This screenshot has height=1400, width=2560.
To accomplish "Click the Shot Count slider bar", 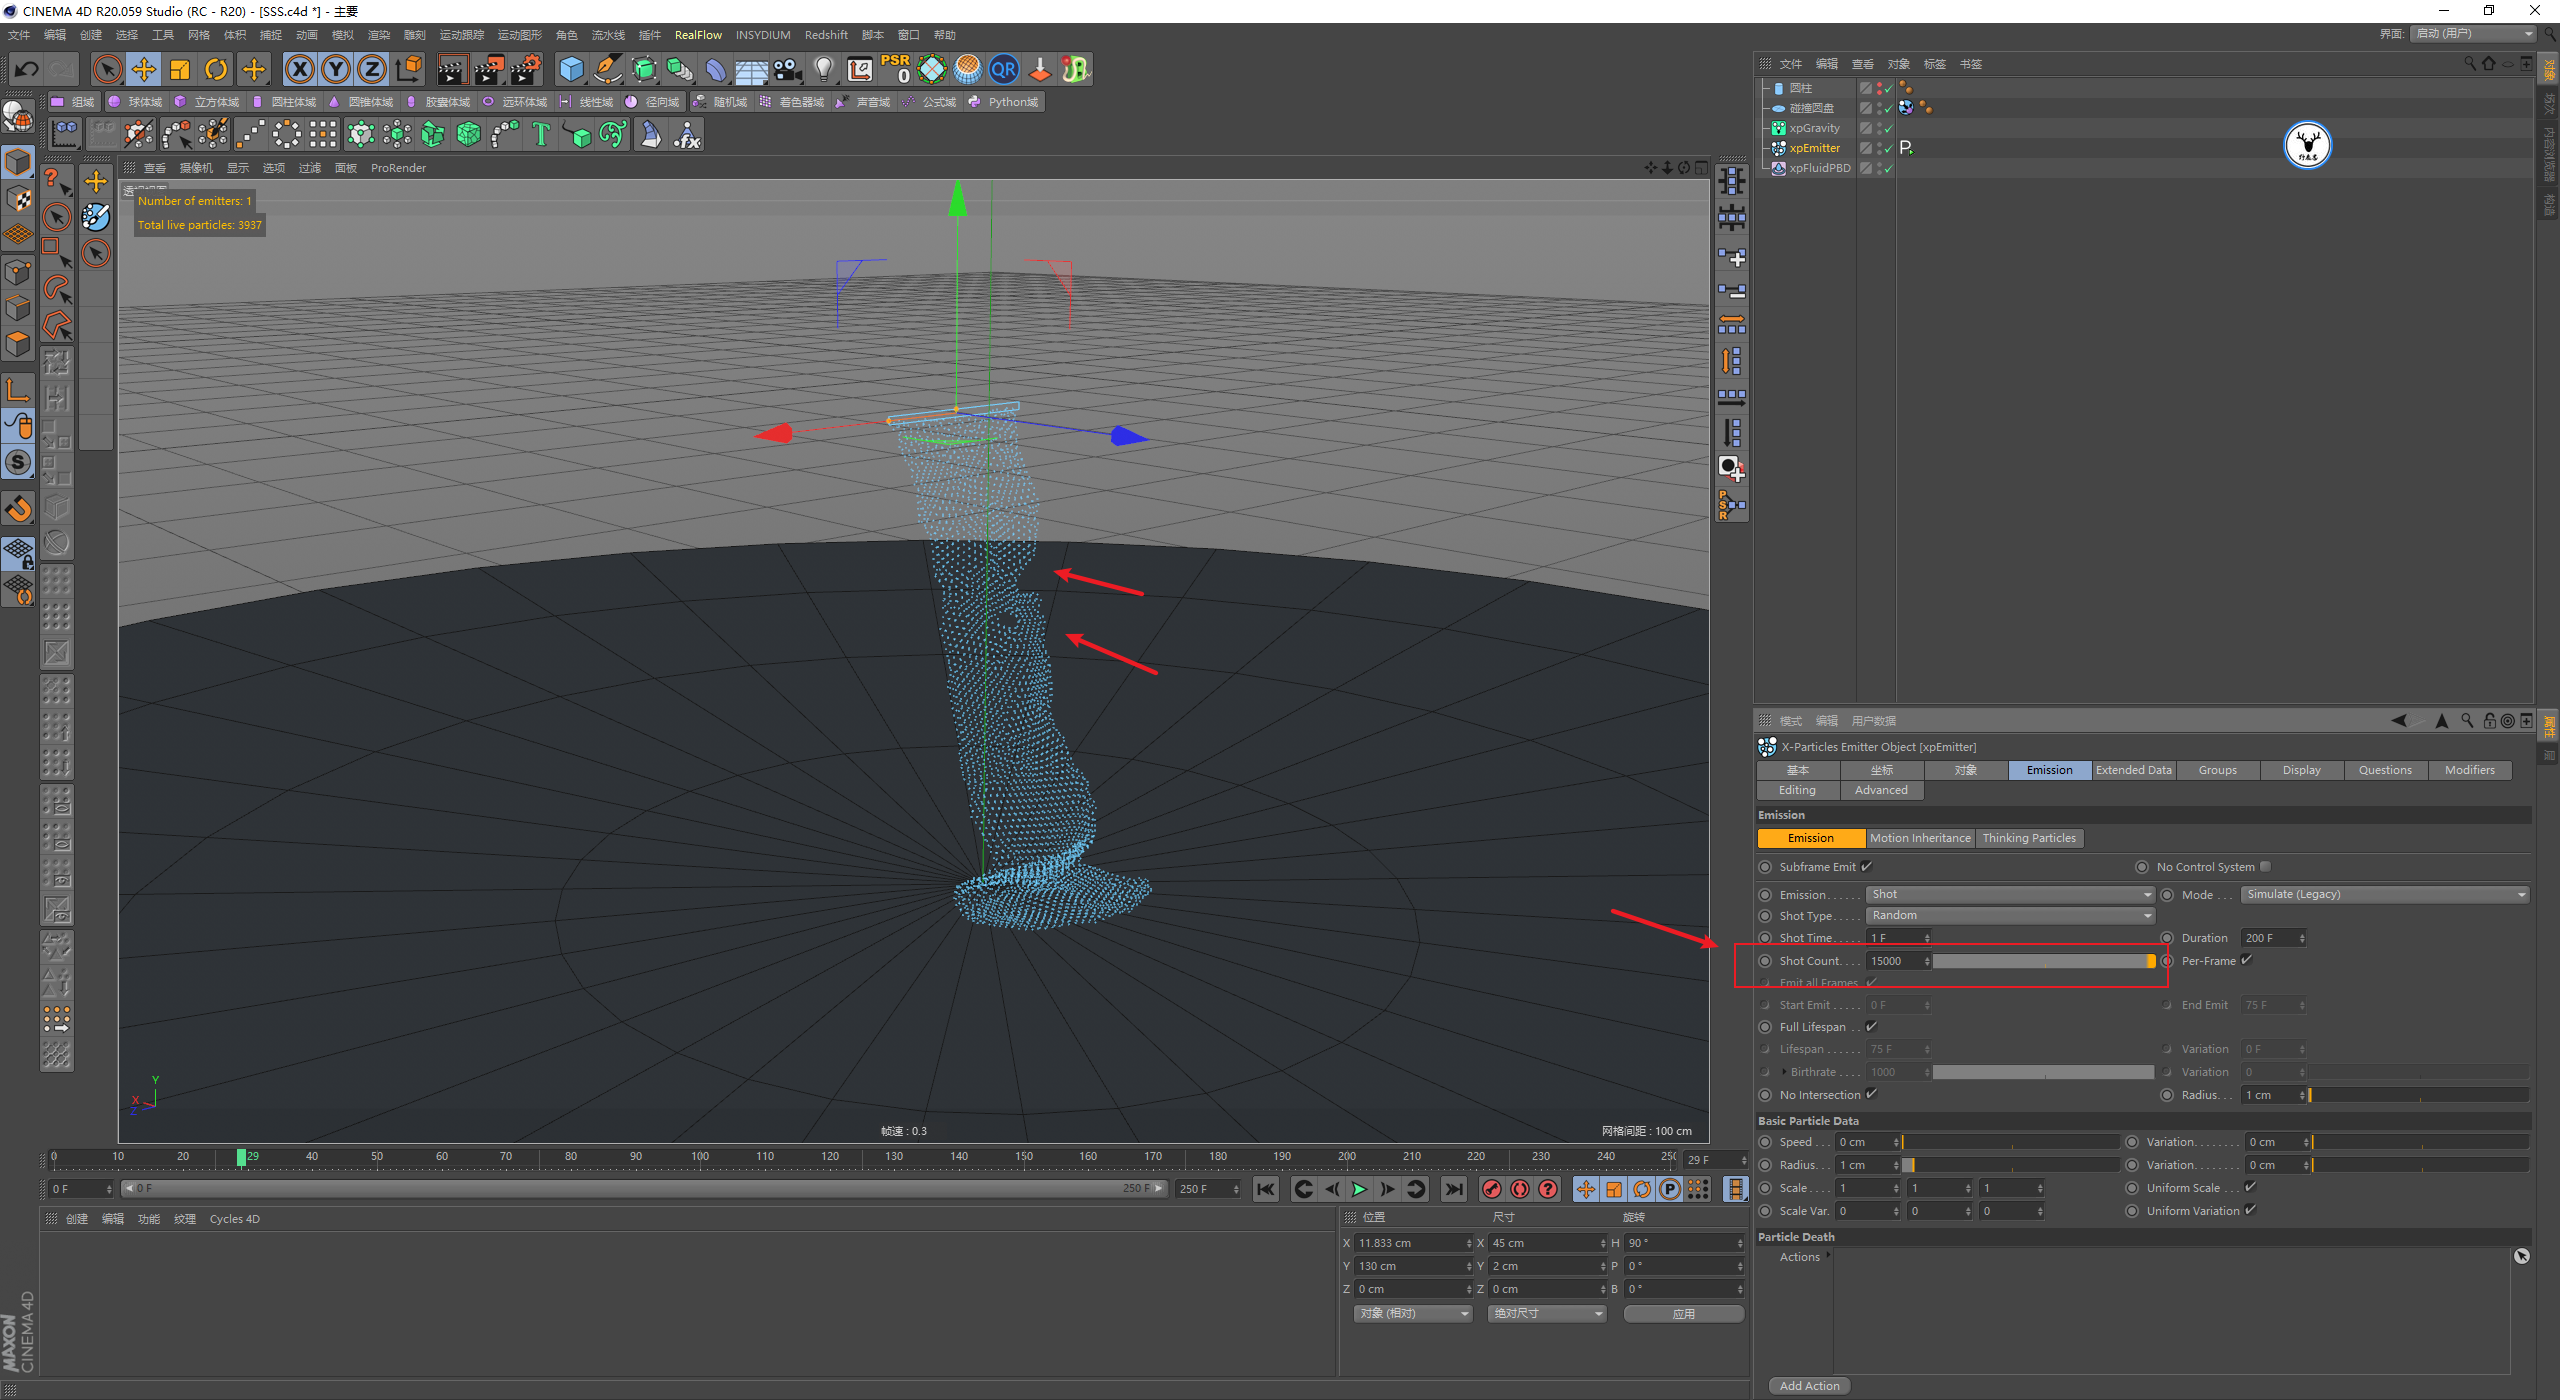I will (x=2042, y=961).
